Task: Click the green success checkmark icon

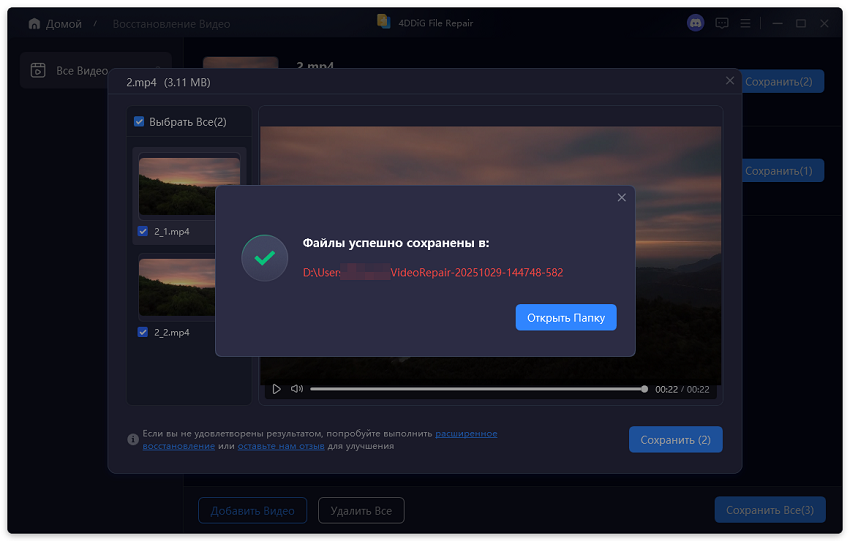Action: [x=265, y=258]
